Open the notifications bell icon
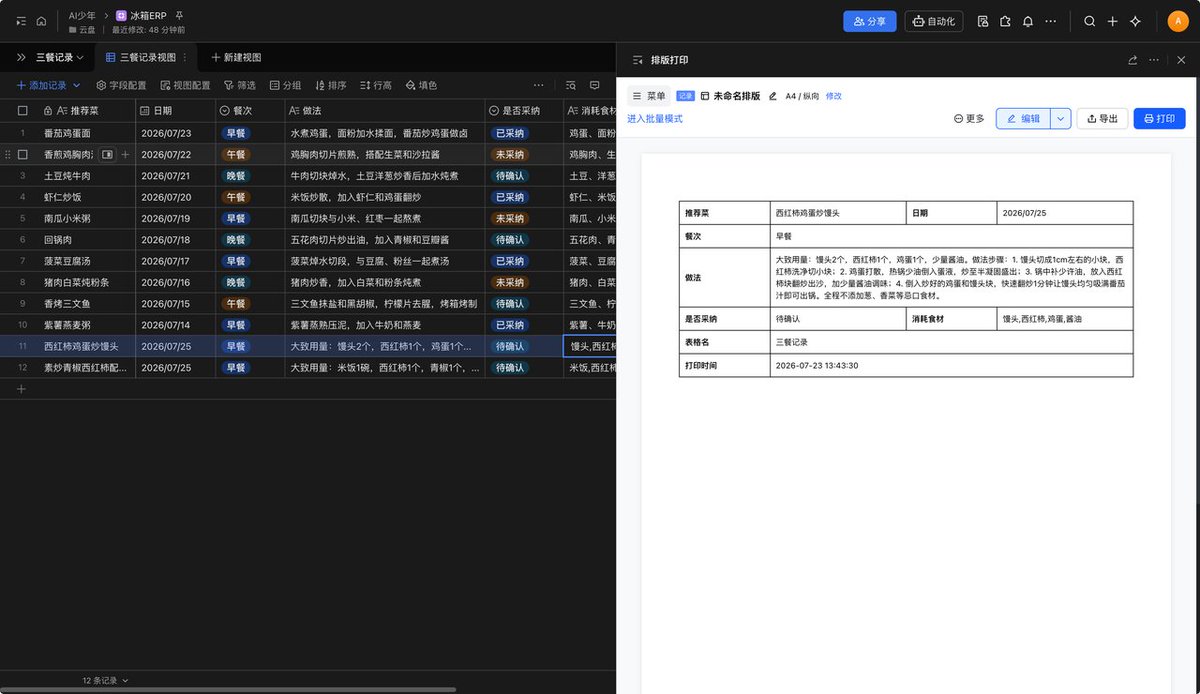The image size is (1200, 694). click(1027, 21)
